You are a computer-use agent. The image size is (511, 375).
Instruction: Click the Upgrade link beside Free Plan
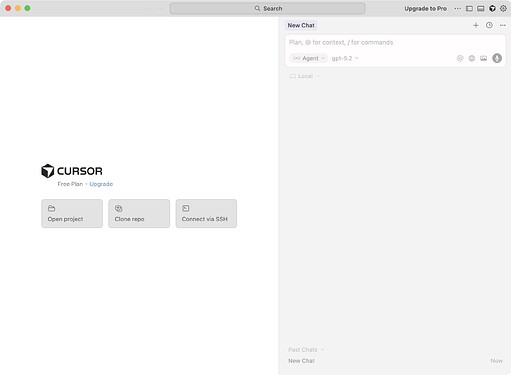101,184
